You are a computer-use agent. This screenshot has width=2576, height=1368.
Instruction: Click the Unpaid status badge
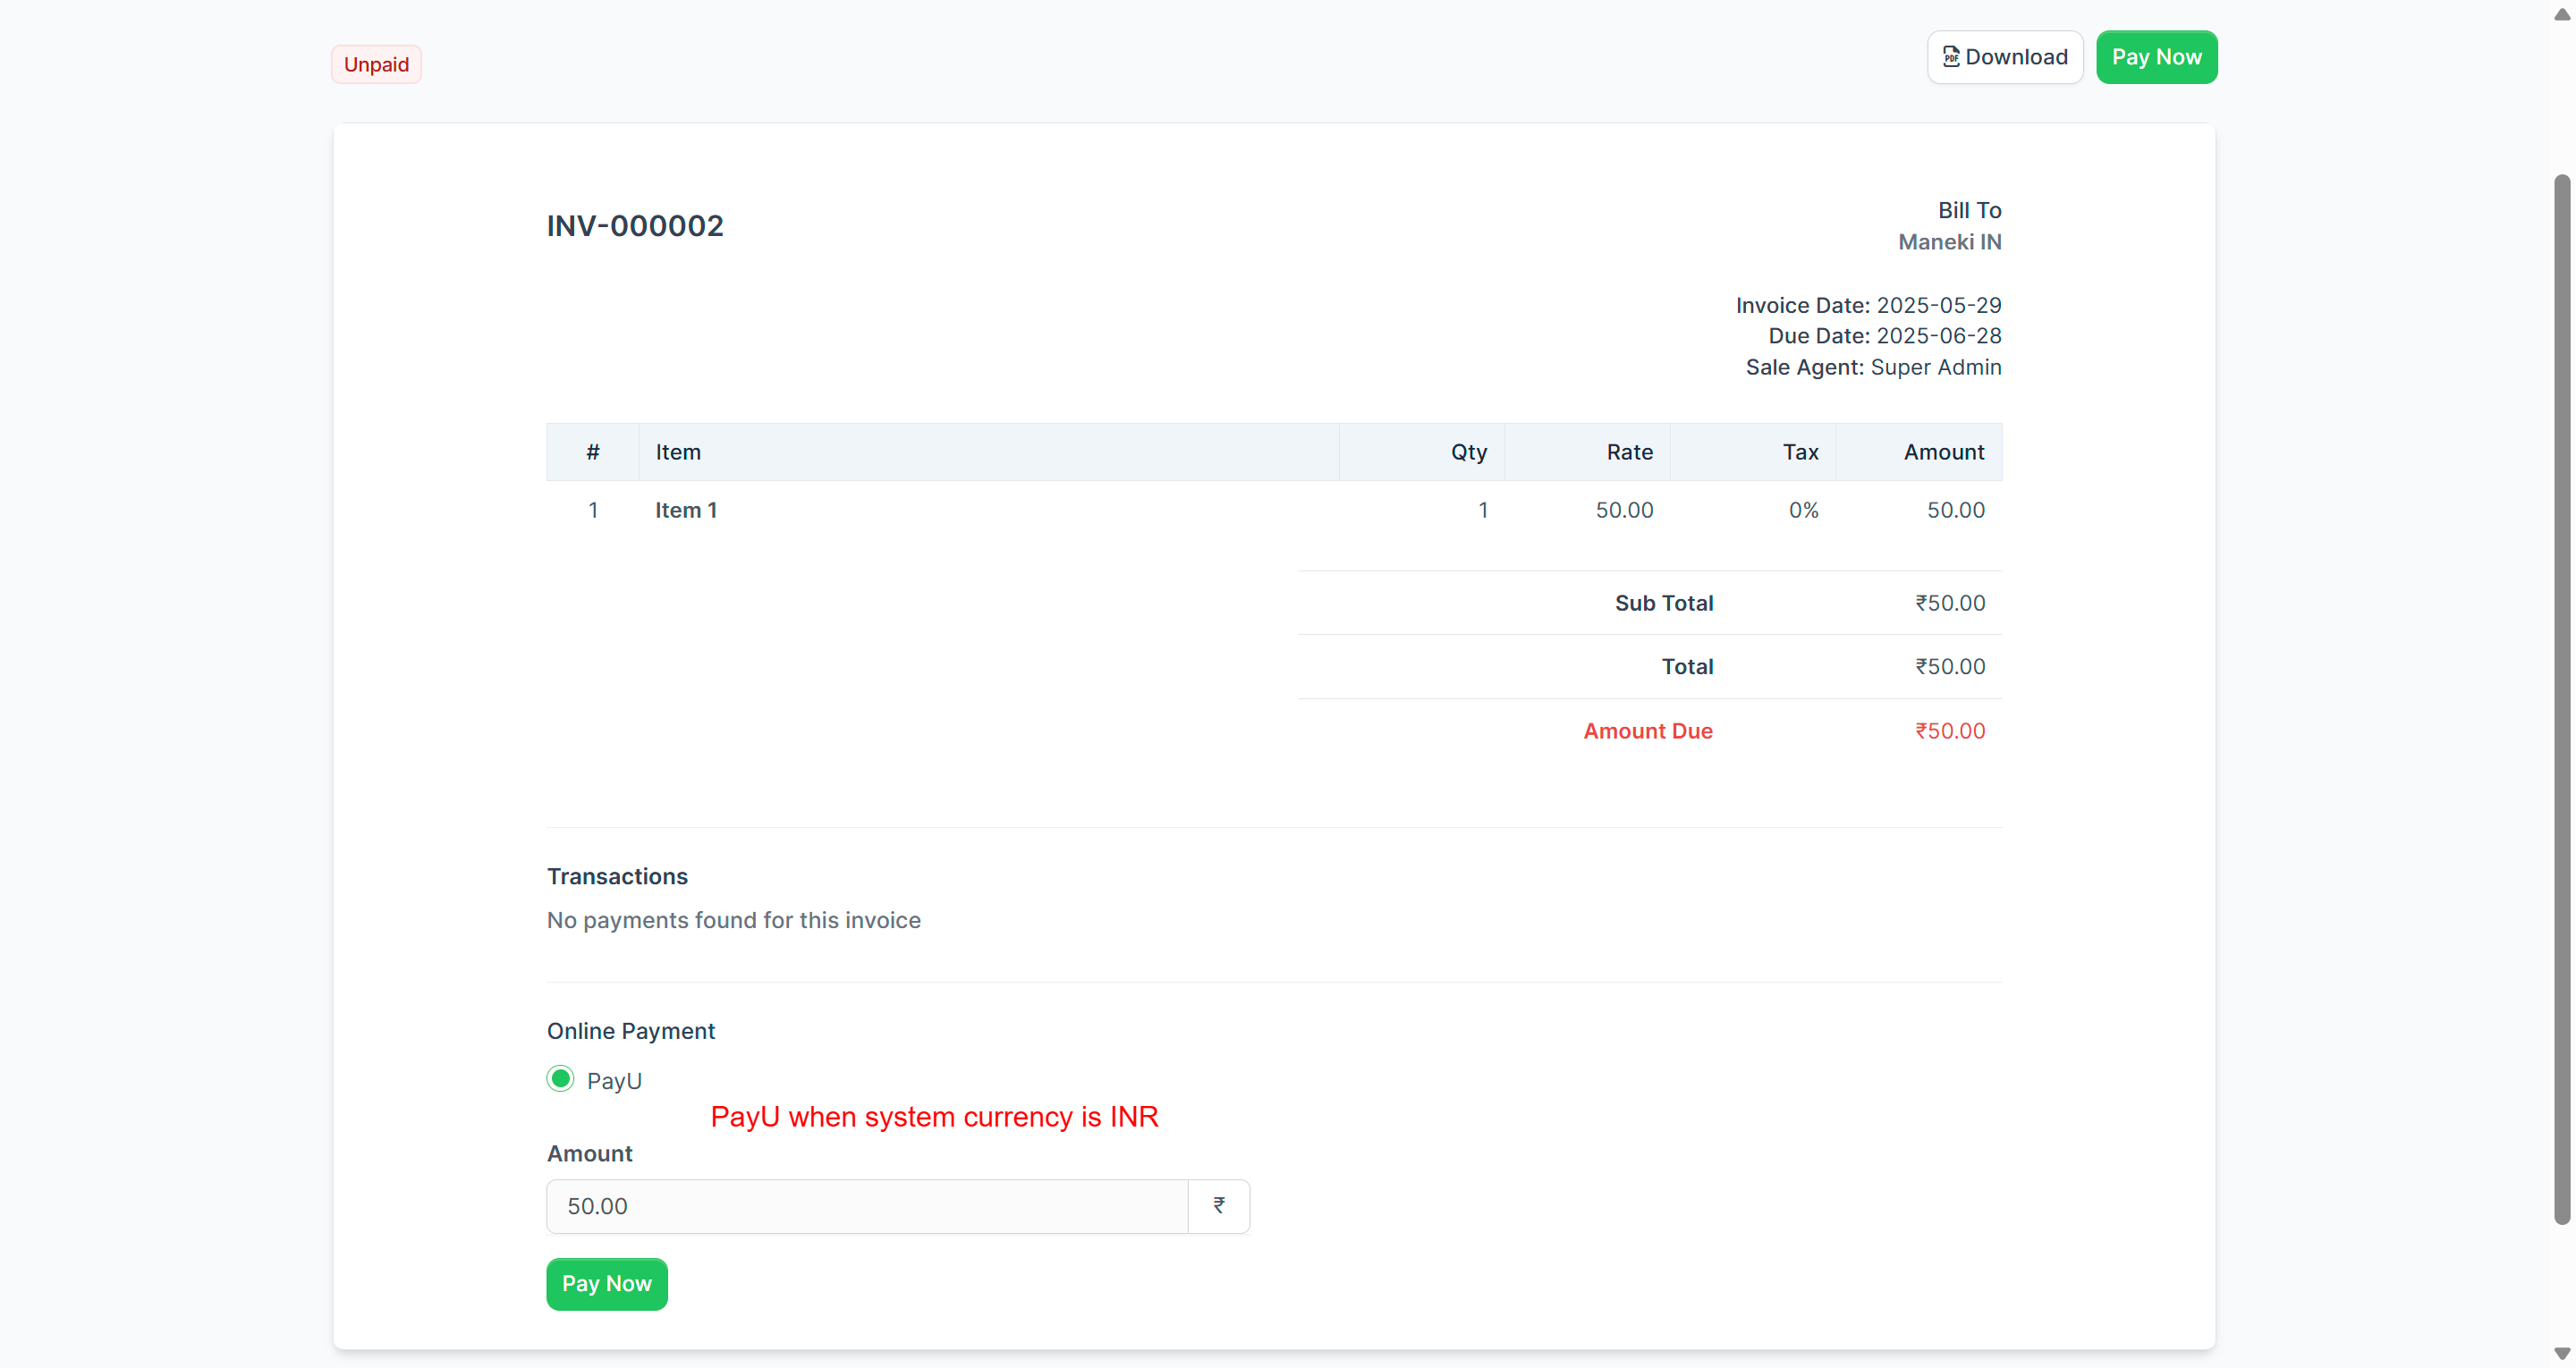[x=375, y=63]
